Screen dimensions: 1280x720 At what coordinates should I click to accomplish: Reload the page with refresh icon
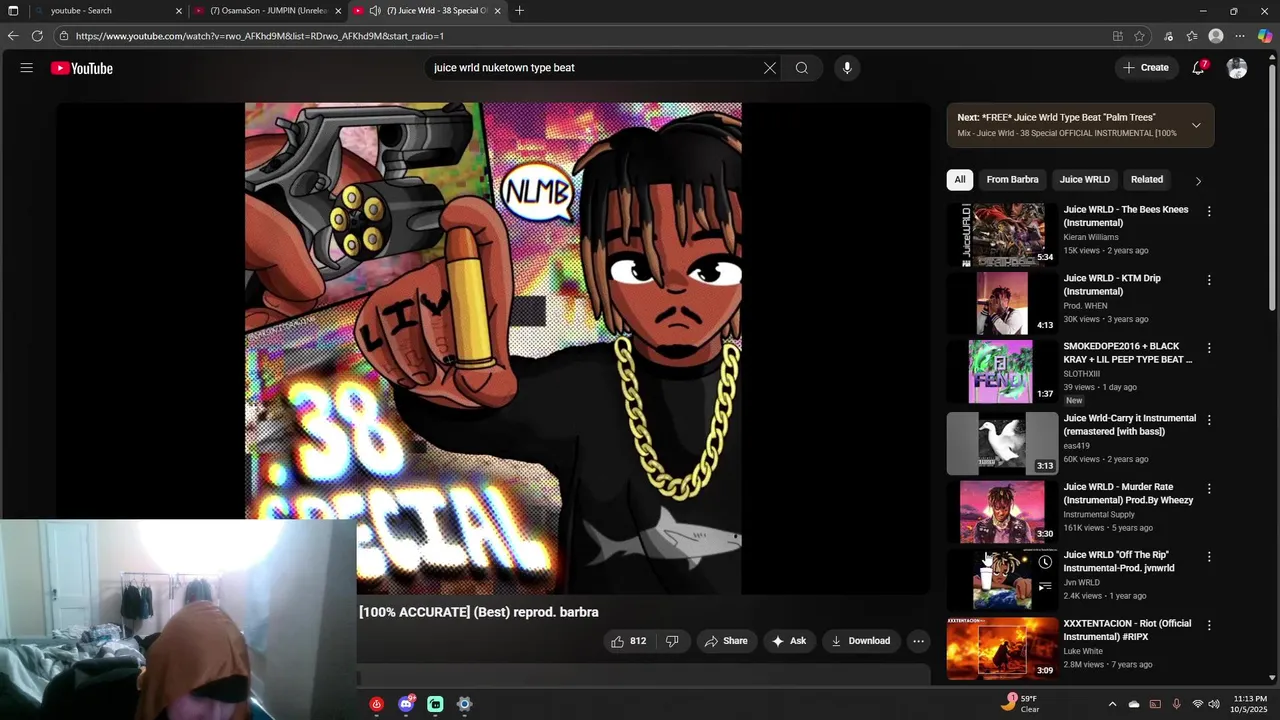point(37,36)
